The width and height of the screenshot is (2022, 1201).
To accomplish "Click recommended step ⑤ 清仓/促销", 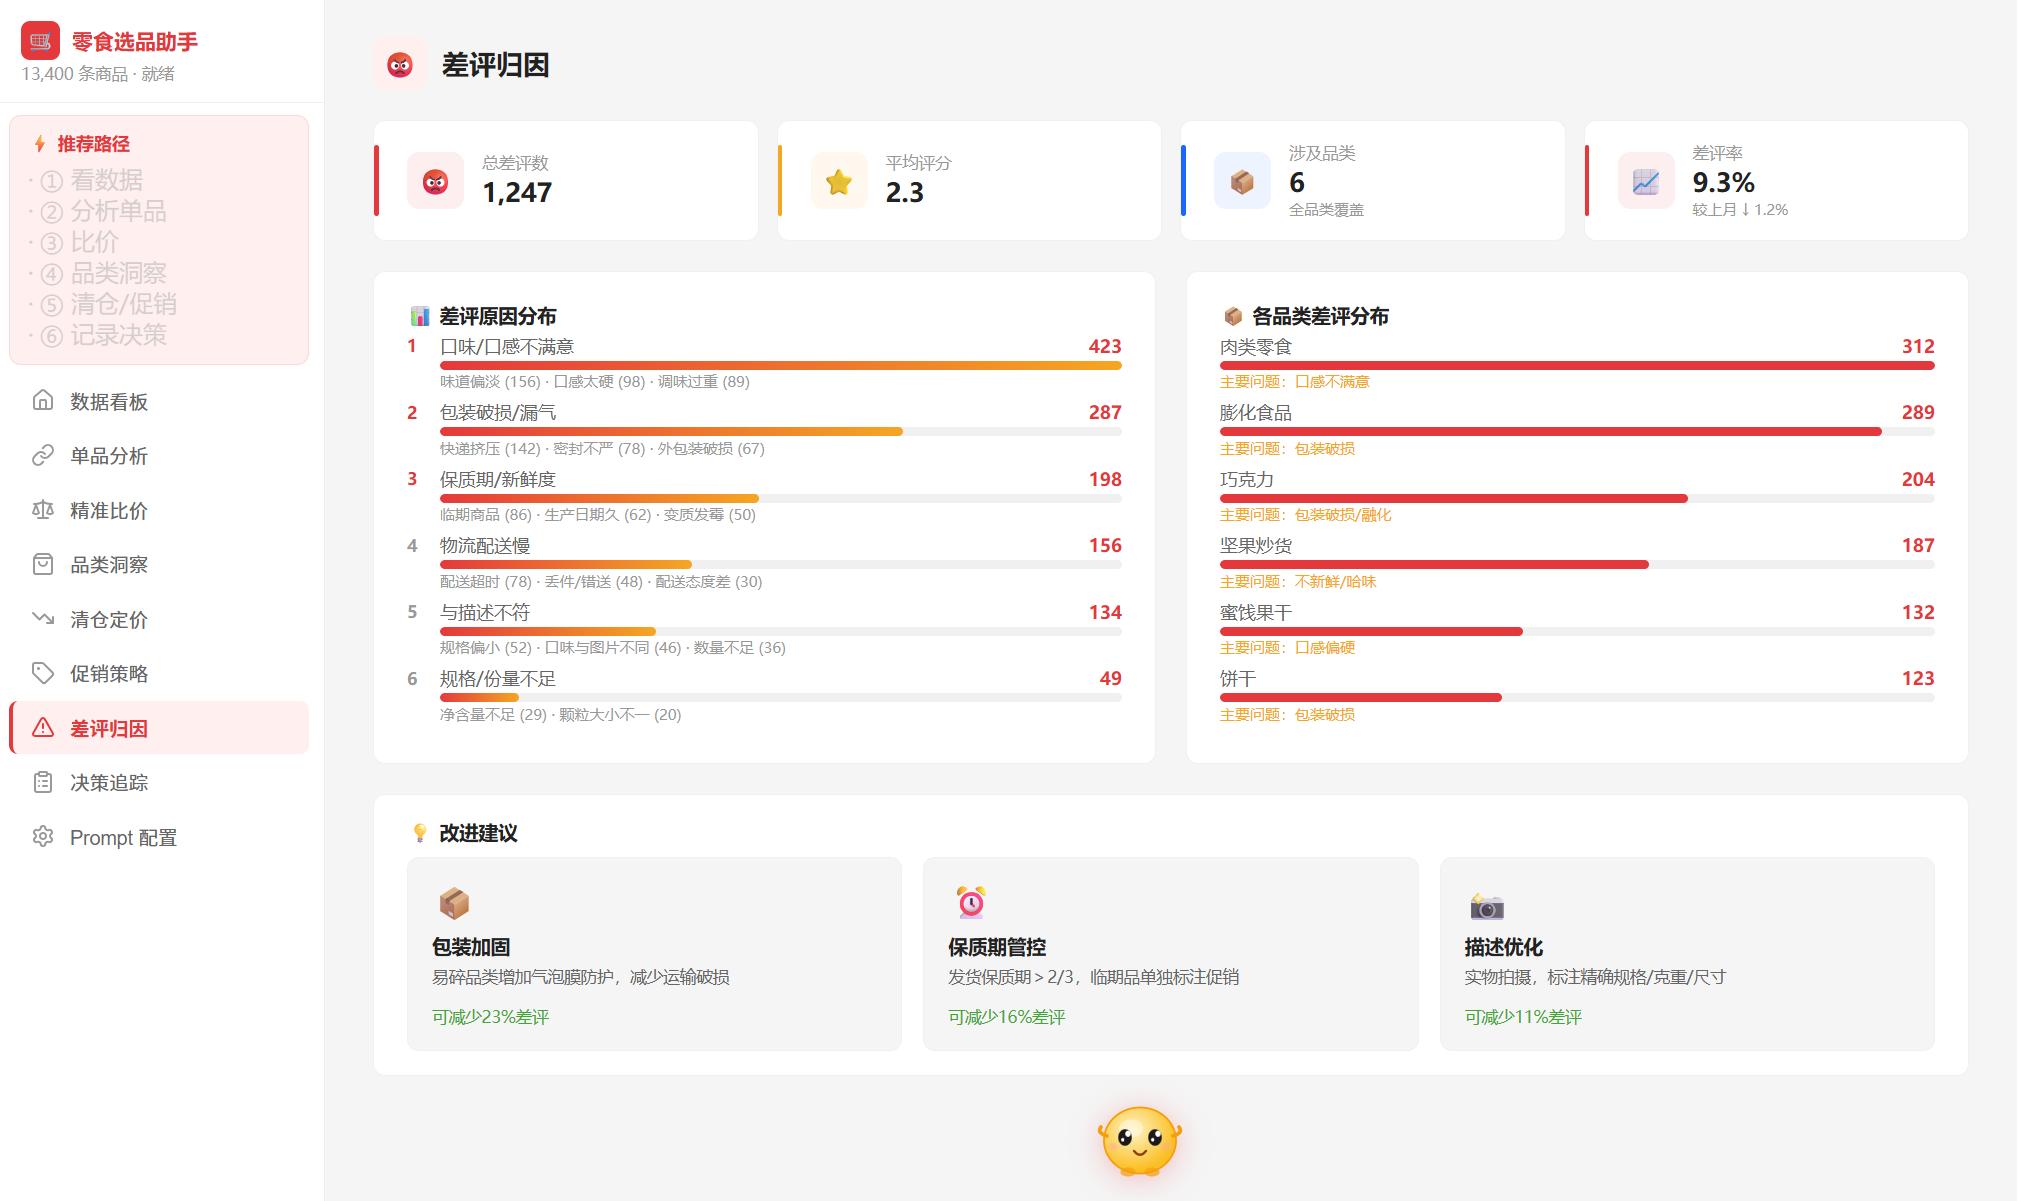I will (x=108, y=304).
